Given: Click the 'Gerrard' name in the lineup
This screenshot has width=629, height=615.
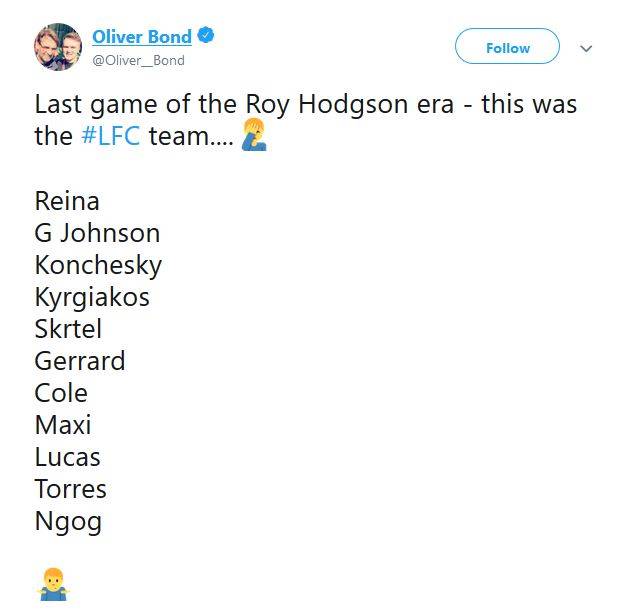Looking at the screenshot, I should [x=80, y=361].
